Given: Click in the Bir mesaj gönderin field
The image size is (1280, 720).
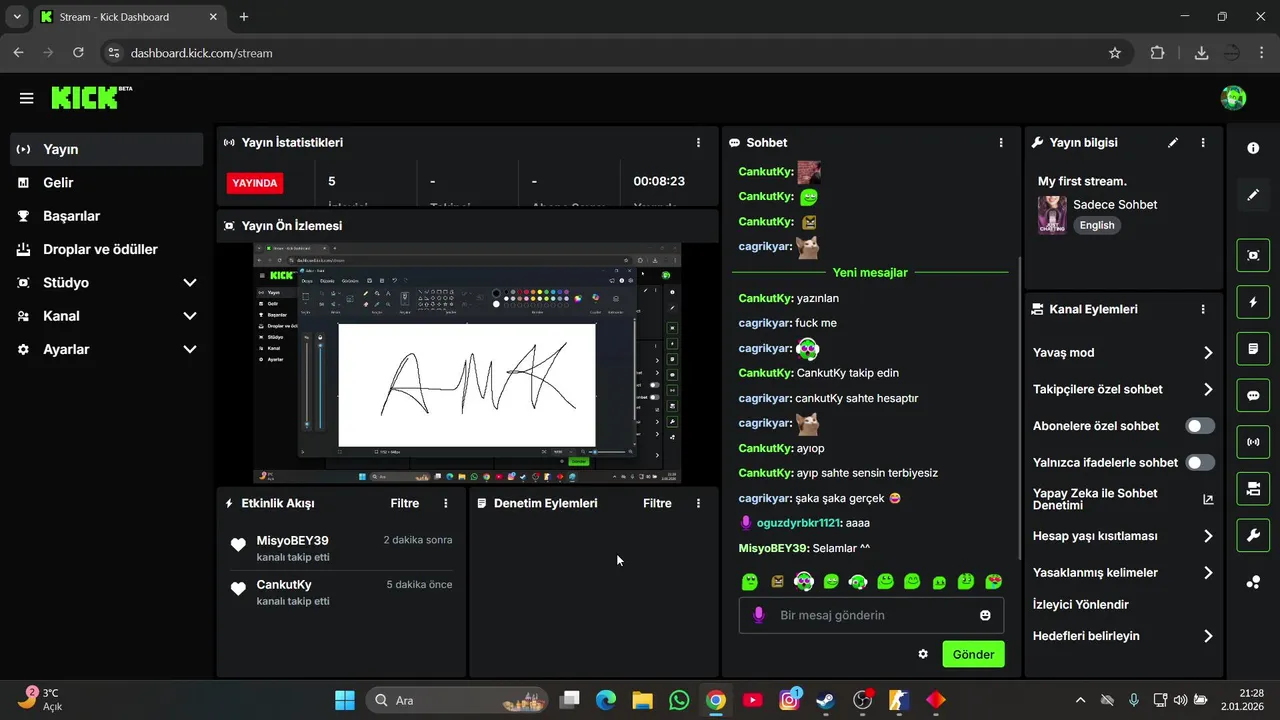Looking at the screenshot, I should click(x=870, y=615).
